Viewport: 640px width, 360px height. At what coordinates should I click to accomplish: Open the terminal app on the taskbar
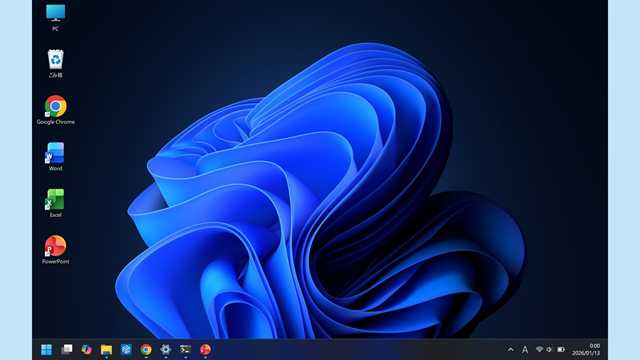(185, 349)
